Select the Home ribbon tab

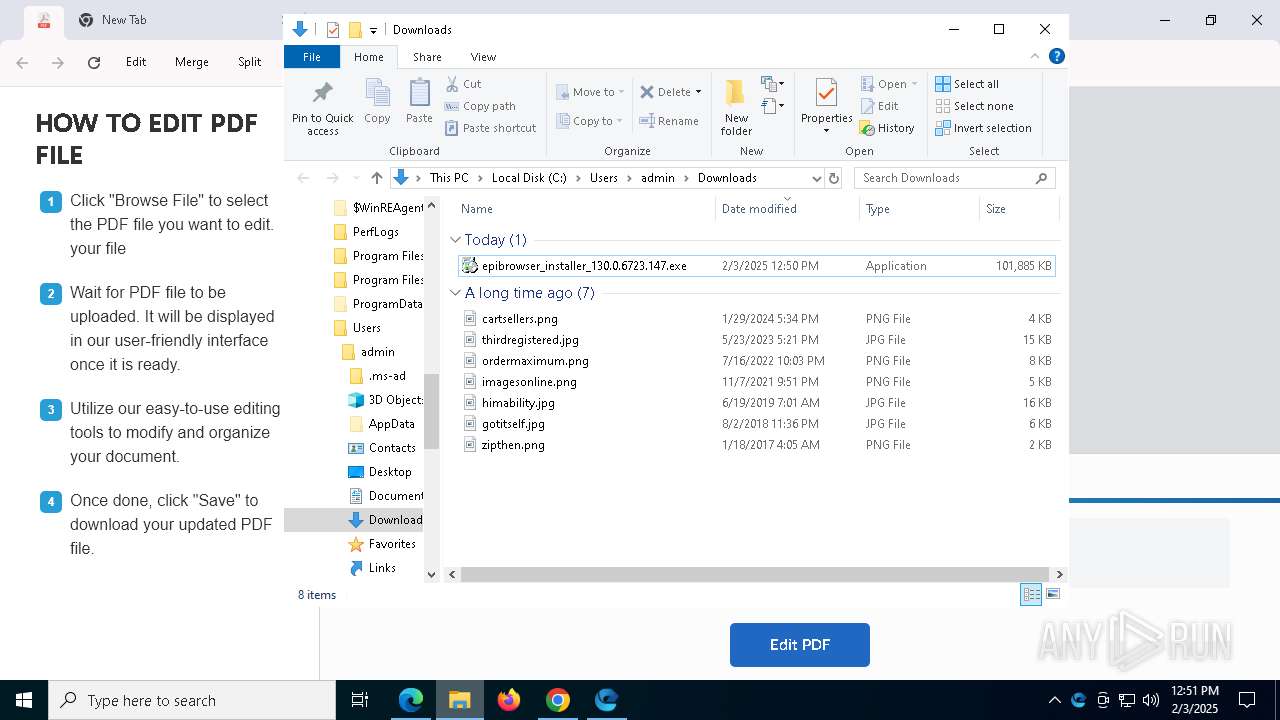coord(369,57)
